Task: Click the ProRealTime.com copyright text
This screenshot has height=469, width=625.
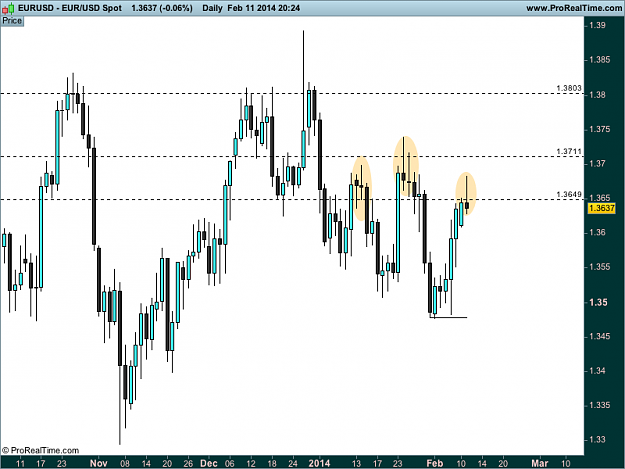Action: click(x=41, y=451)
